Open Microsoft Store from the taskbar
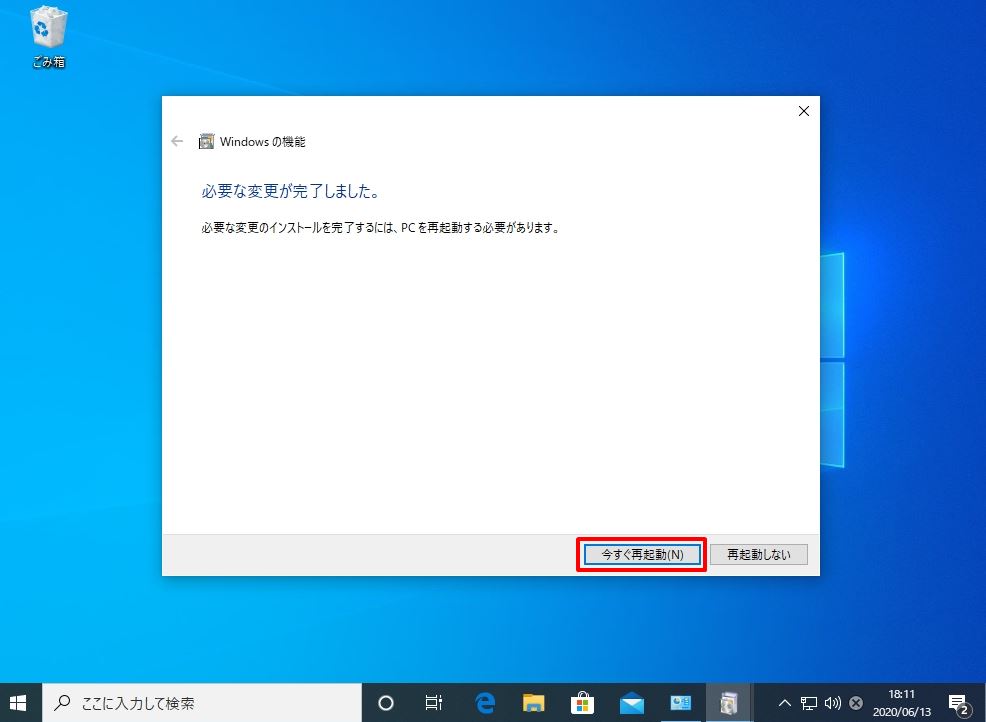 point(582,703)
